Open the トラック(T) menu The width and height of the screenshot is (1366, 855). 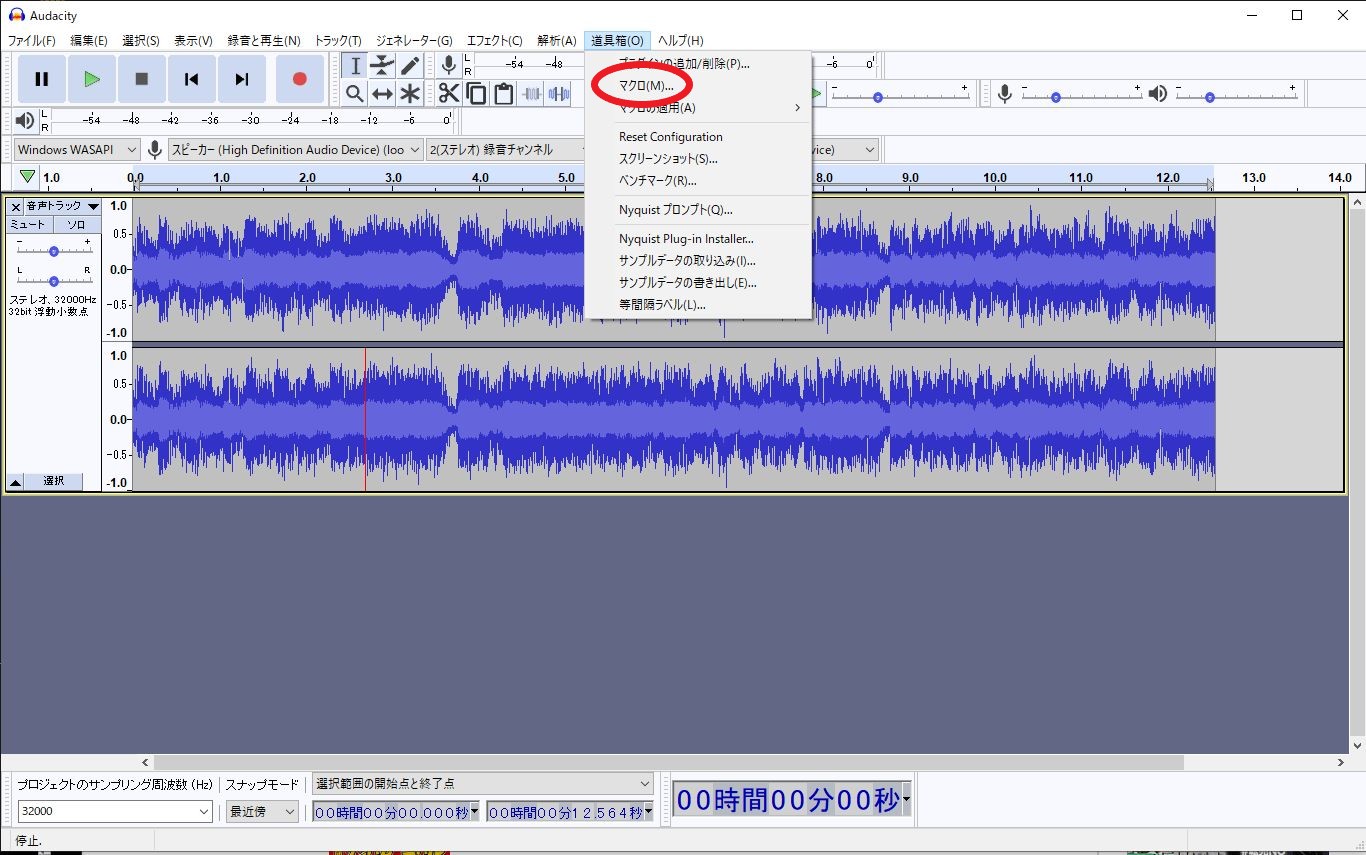(x=338, y=41)
